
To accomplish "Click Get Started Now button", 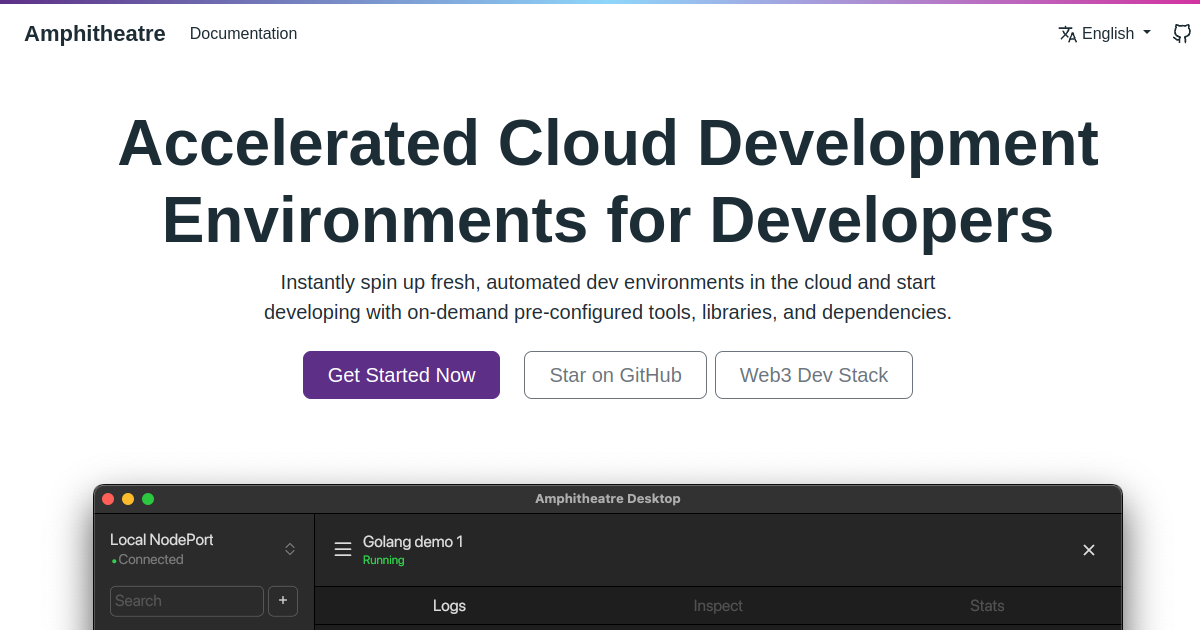I will [401, 375].
